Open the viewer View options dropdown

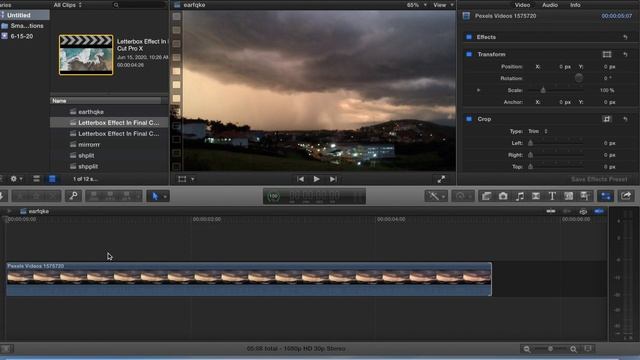pos(443,5)
